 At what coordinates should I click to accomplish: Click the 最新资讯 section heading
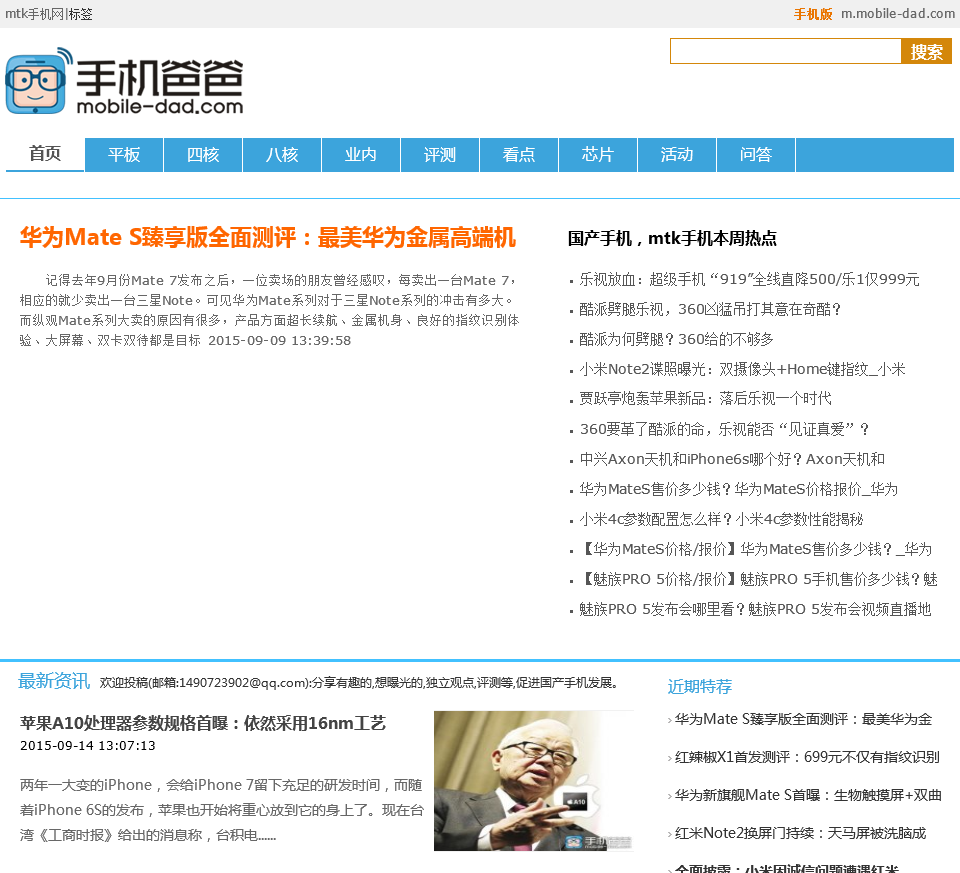pyautogui.click(x=54, y=681)
